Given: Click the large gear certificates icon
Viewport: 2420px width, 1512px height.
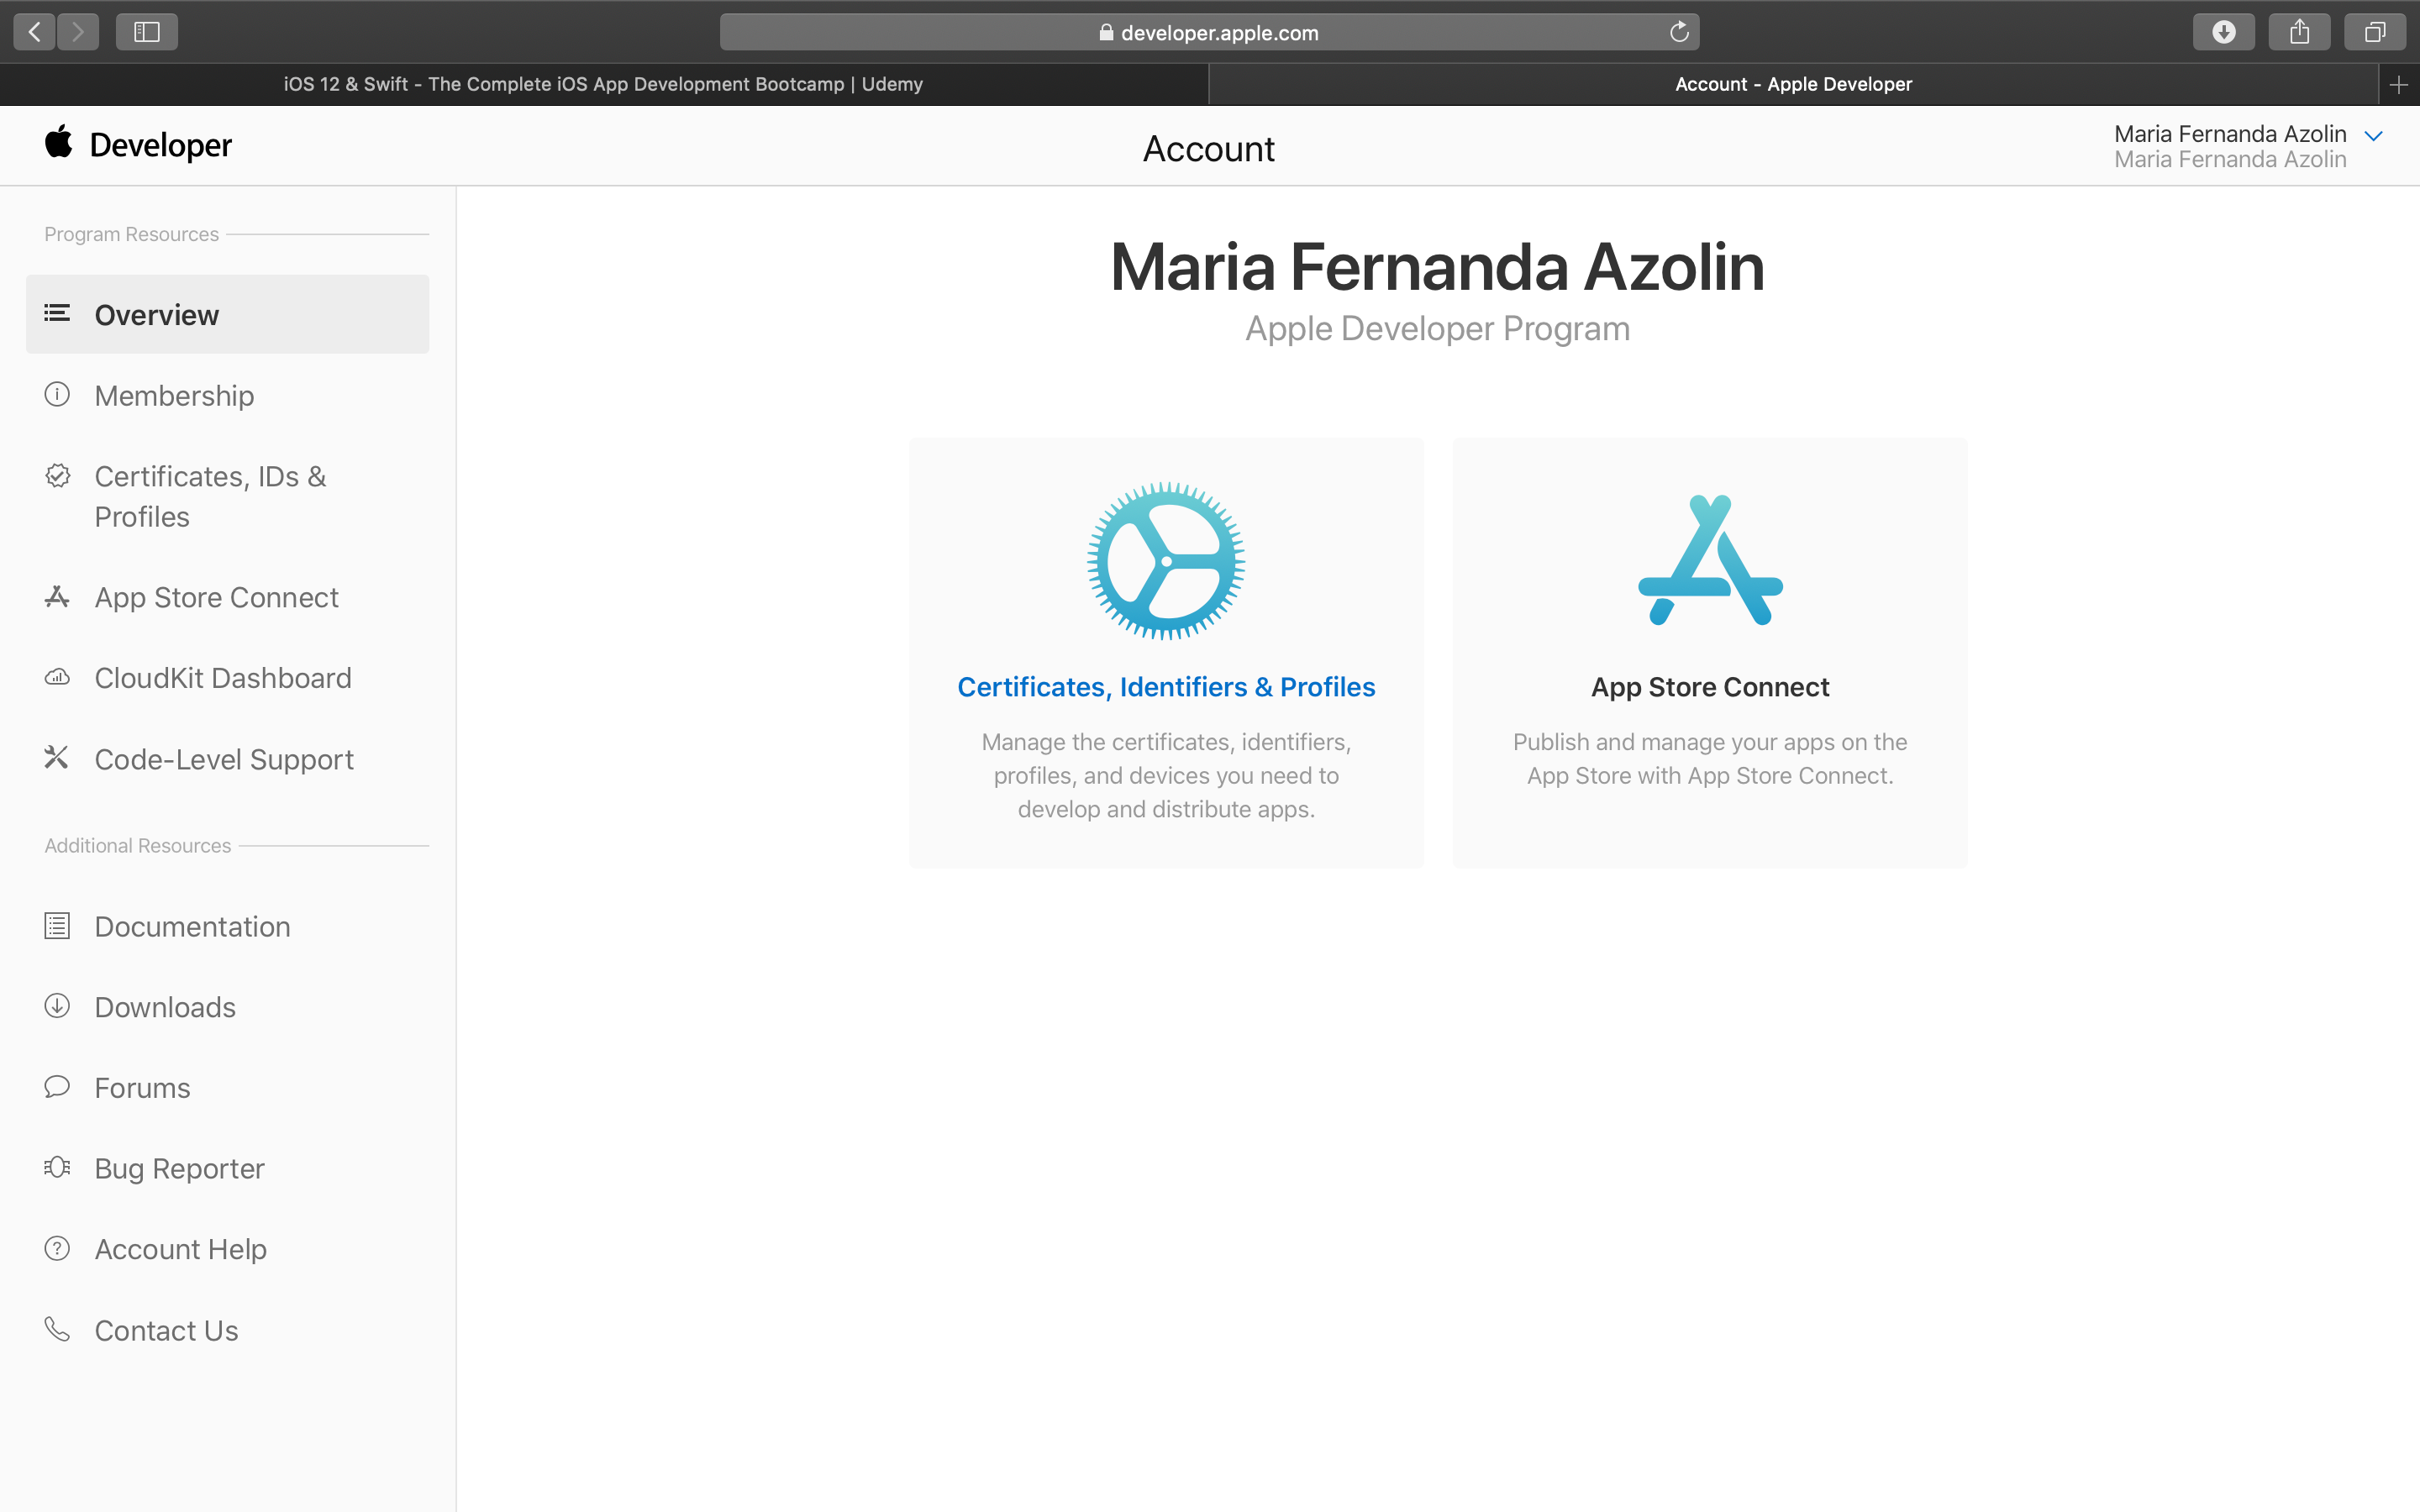Looking at the screenshot, I should coord(1166,561).
